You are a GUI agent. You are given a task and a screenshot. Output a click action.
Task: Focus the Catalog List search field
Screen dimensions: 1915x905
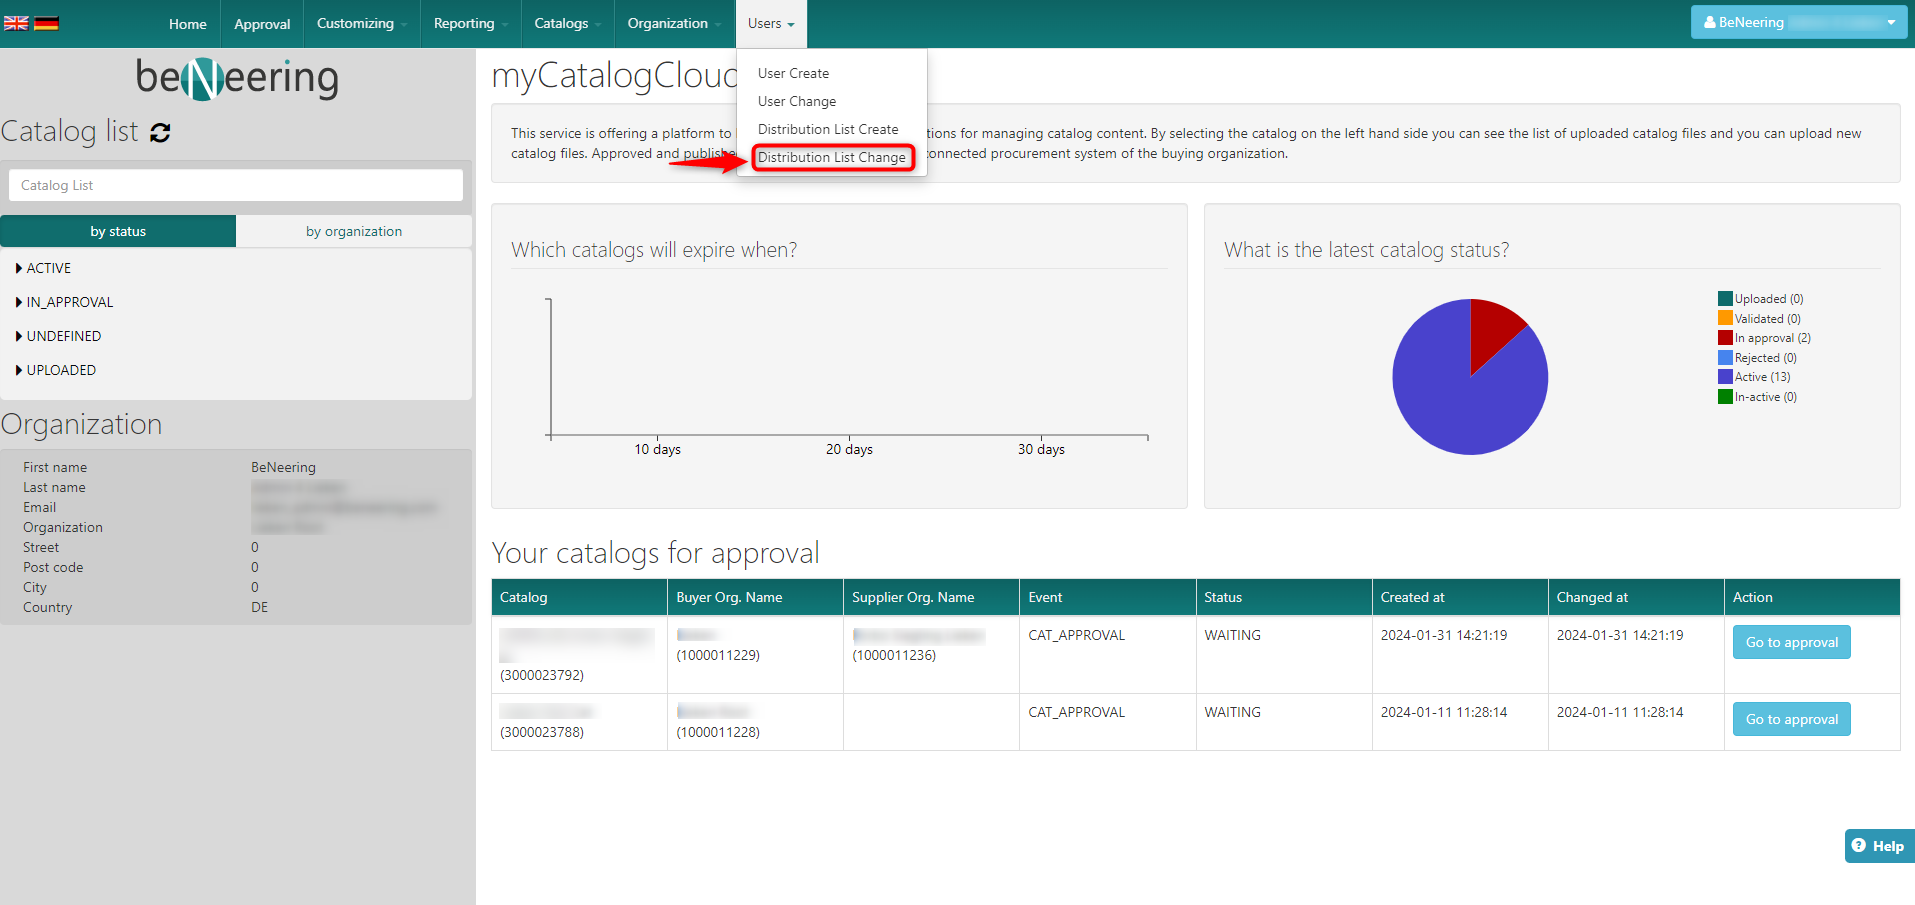(x=236, y=185)
